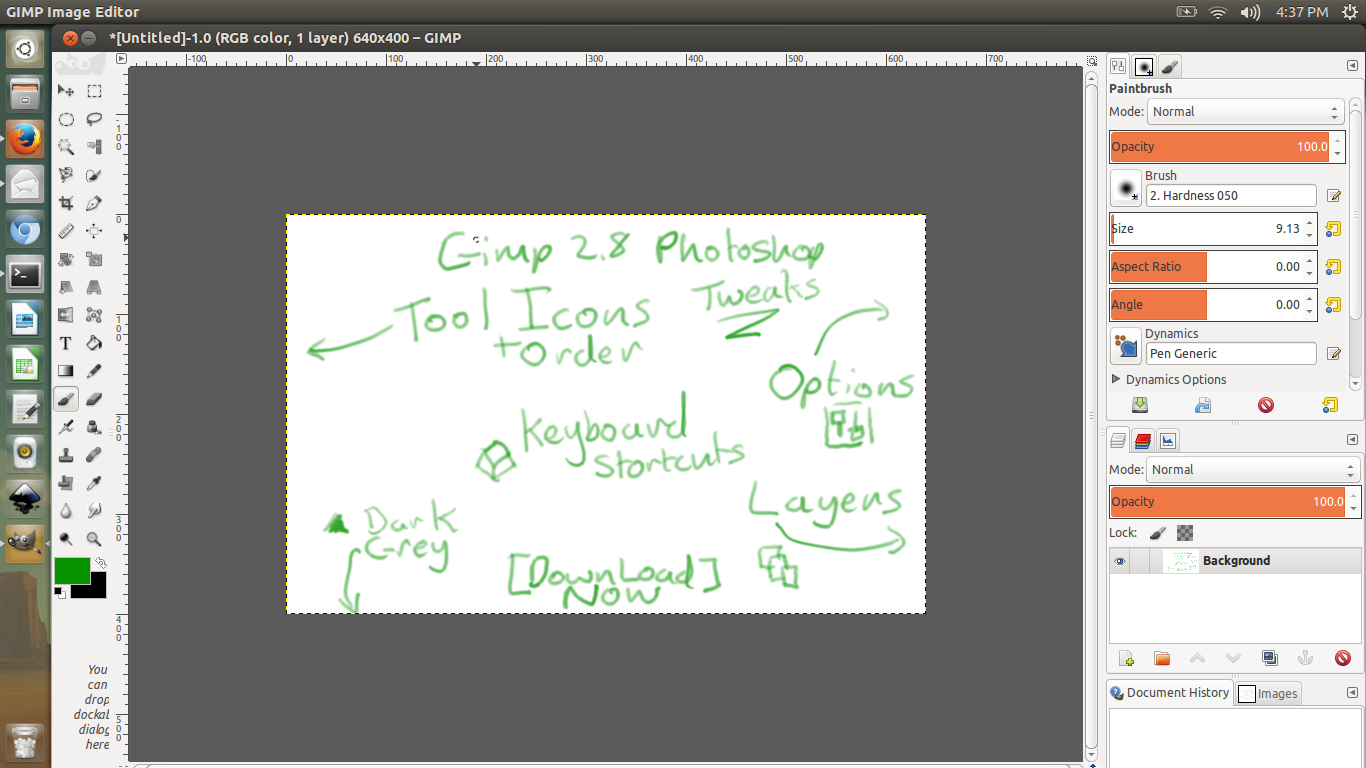Edit the brush with pencil icon
Image resolution: width=1366 pixels, height=768 pixels.
pos(1333,196)
